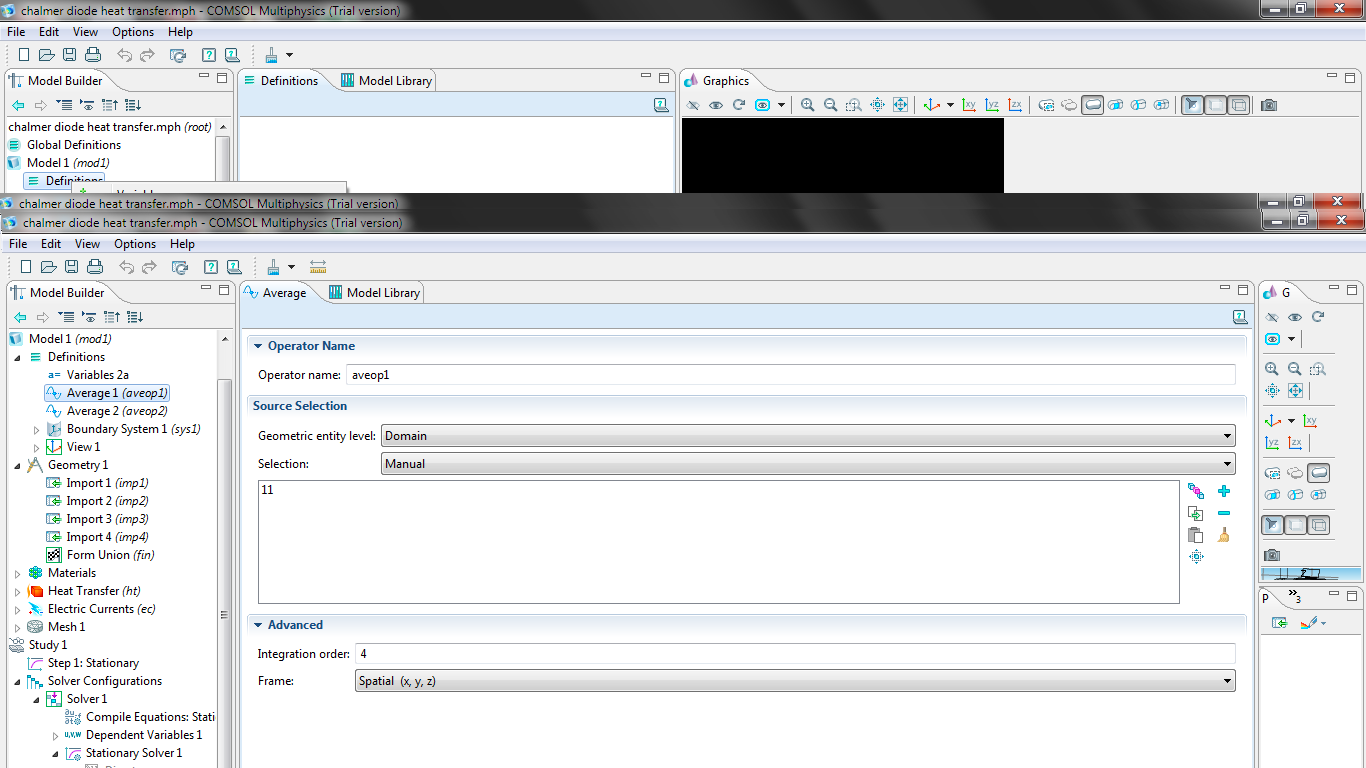Click Undo arrow in front window toolbar
This screenshot has width=1366, height=768.
(x=126, y=267)
